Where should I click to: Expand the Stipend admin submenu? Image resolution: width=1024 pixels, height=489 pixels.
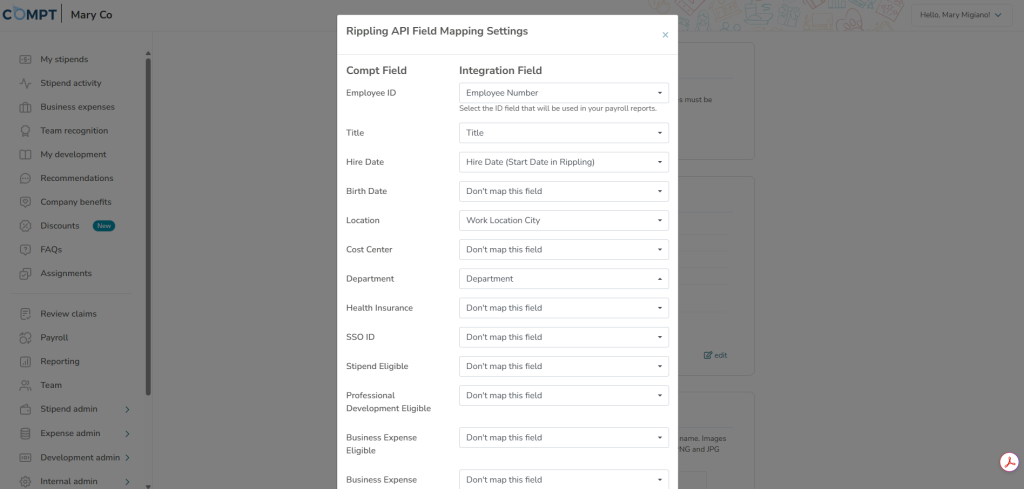tap(127, 409)
